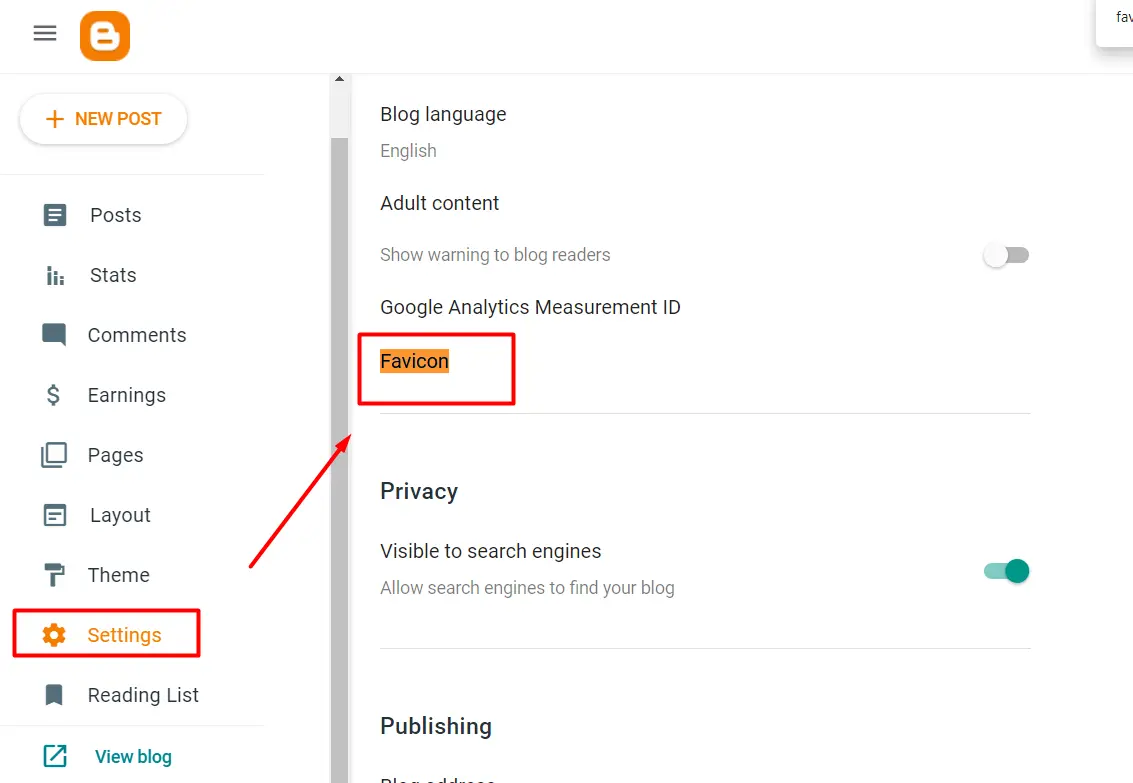Image resolution: width=1133 pixels, height=783 pixels.
Task: Click the Comments speech bubble icon
Action: 54,335
